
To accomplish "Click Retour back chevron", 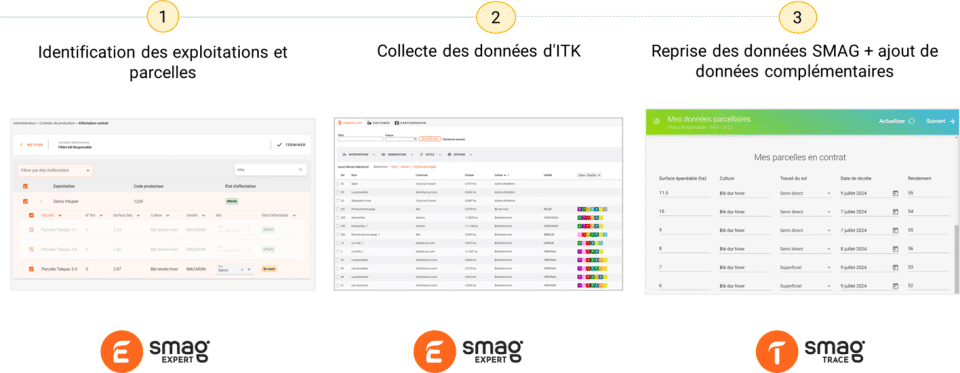I will point(21,145).
